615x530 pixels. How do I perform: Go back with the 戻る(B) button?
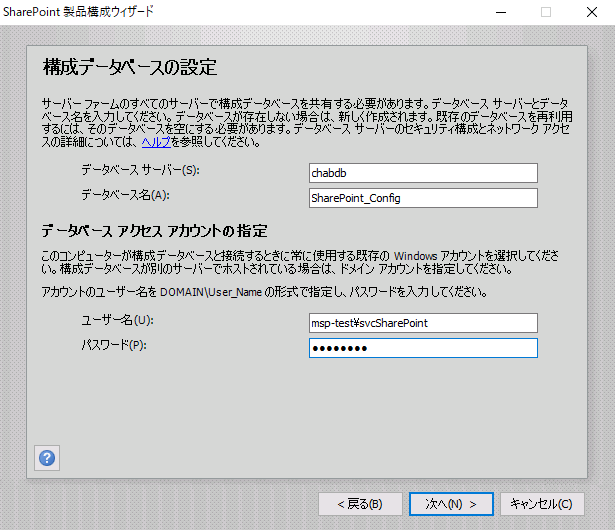(360, 504)
